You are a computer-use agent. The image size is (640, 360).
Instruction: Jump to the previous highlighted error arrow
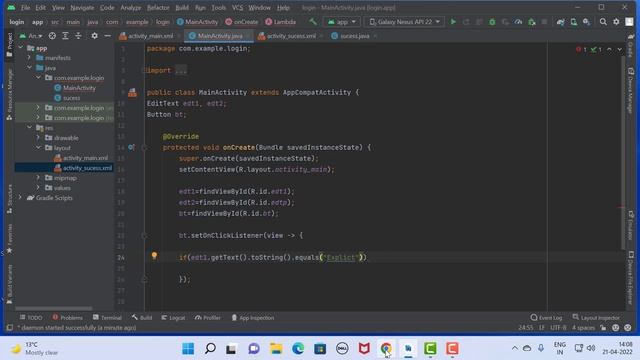click(x=609, y=49)
